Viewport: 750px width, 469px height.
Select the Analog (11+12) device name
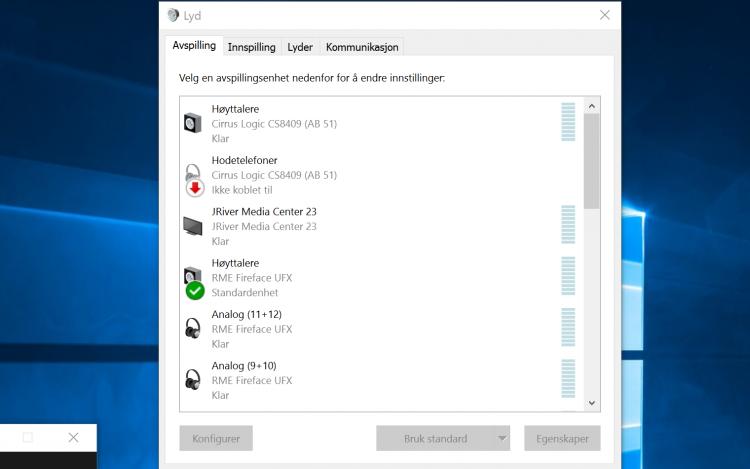pyautogui.click(x=247, y=314)
